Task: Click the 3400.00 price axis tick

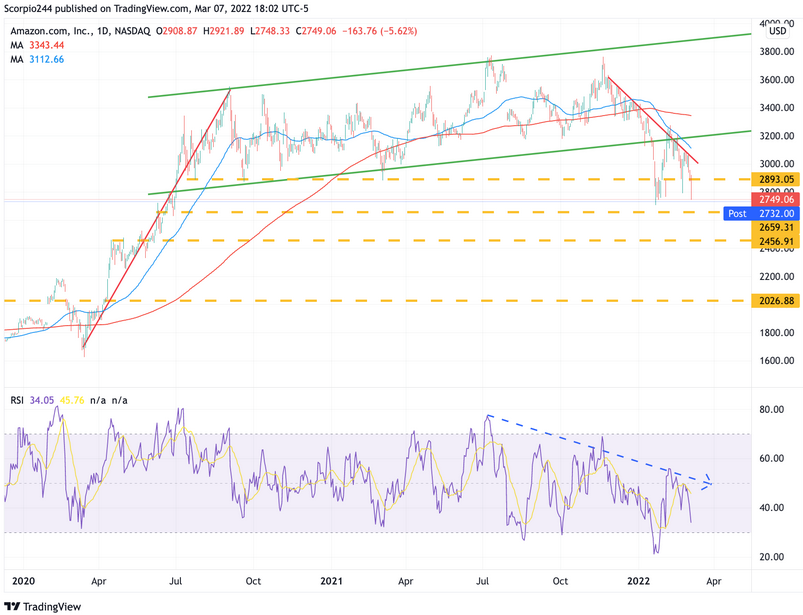Action: (777, 108)
